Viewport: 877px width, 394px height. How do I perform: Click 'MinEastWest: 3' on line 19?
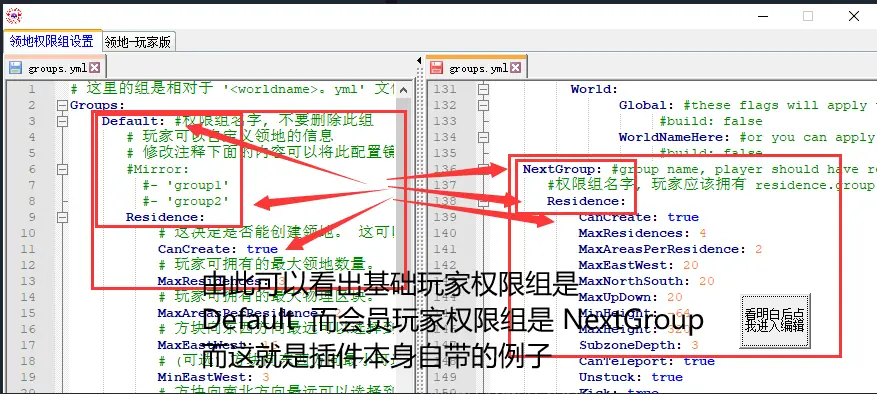(x=213, y=377)
